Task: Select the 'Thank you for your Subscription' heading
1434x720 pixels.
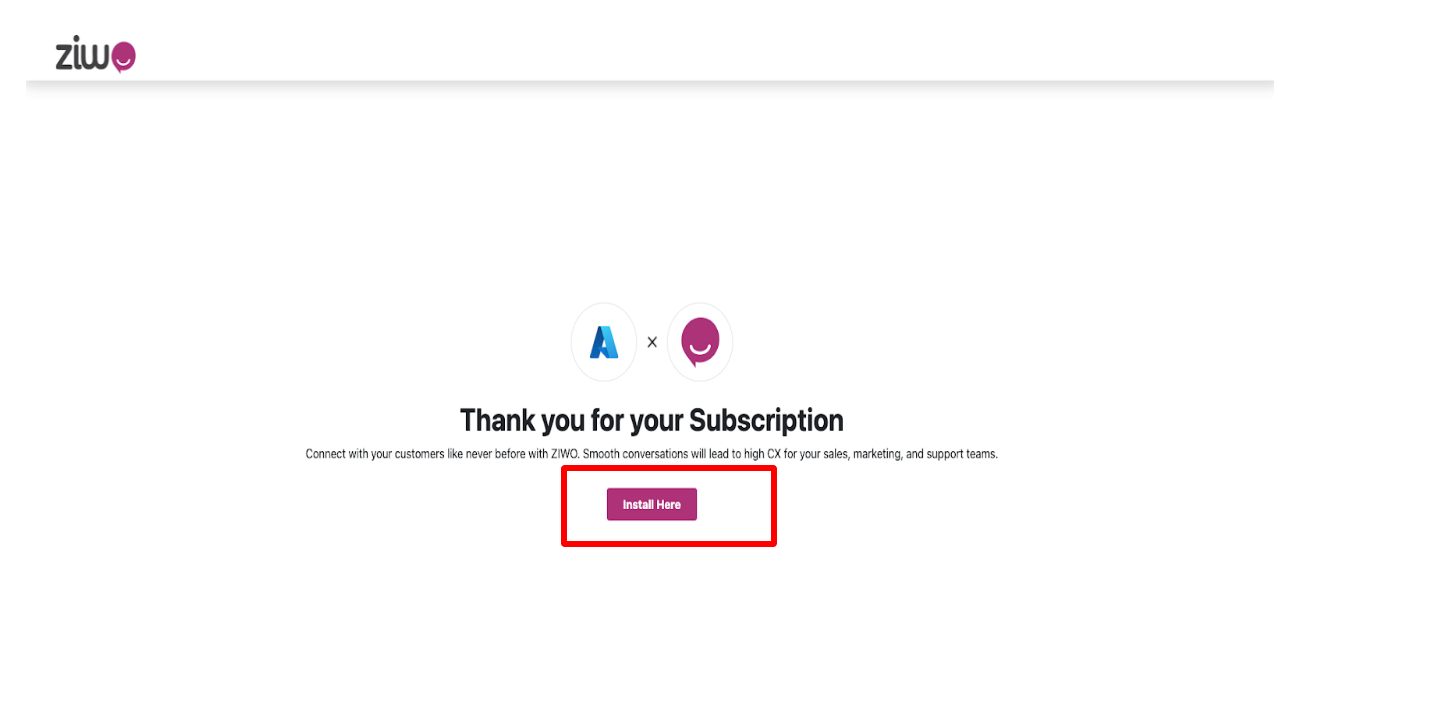Action: pos(652,420)
